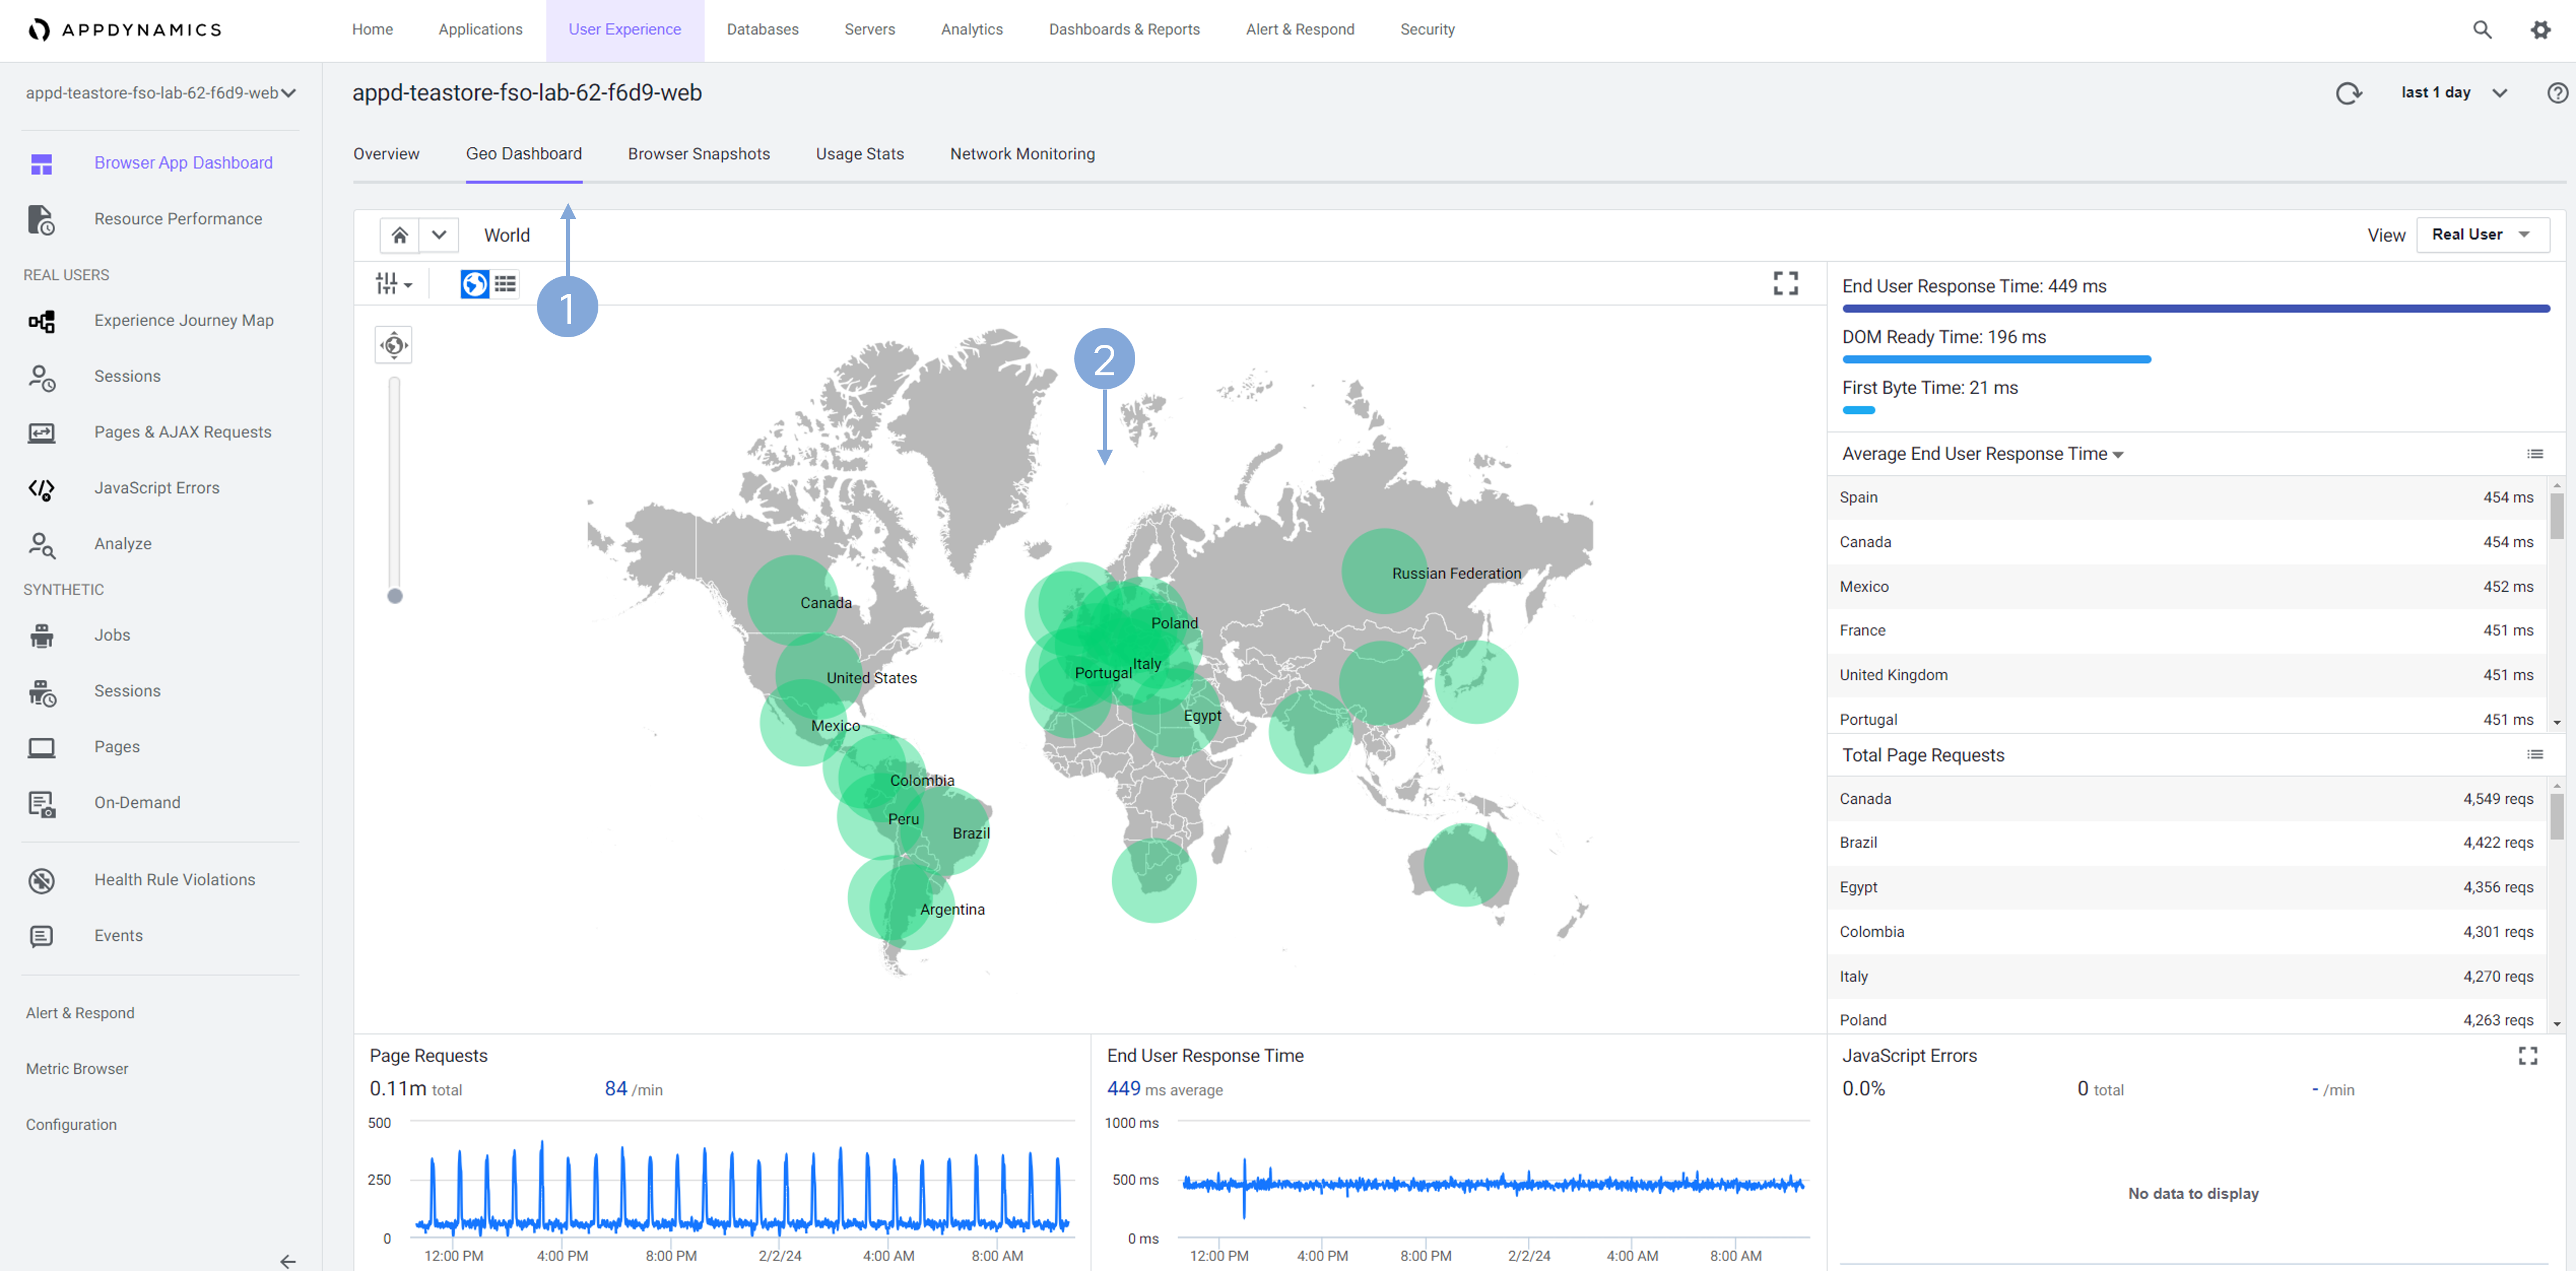Click the map zoom slider handle
The width and height of the screenshot is (2576, 1271).
point(395,596)
